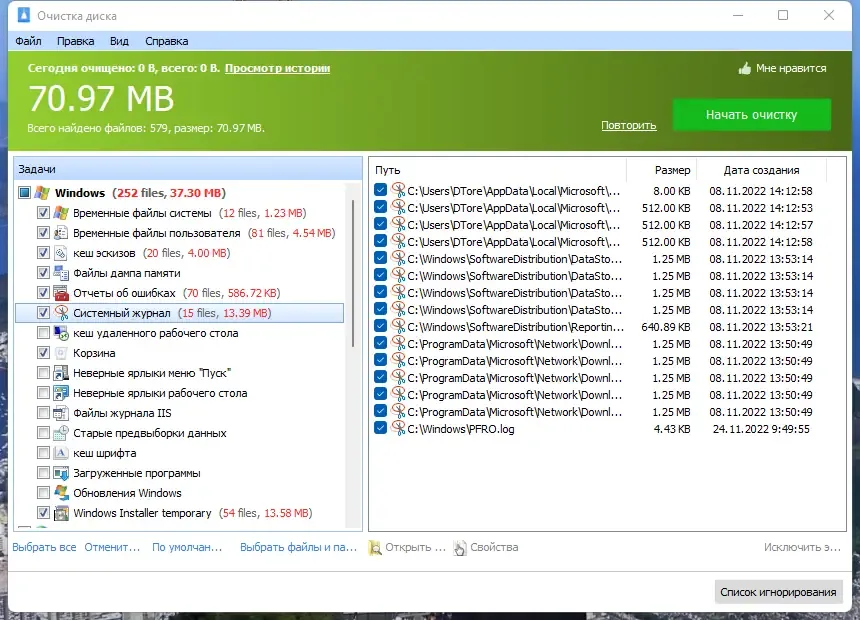Click the 4.43 KB size cell

[x=671, y=429]
